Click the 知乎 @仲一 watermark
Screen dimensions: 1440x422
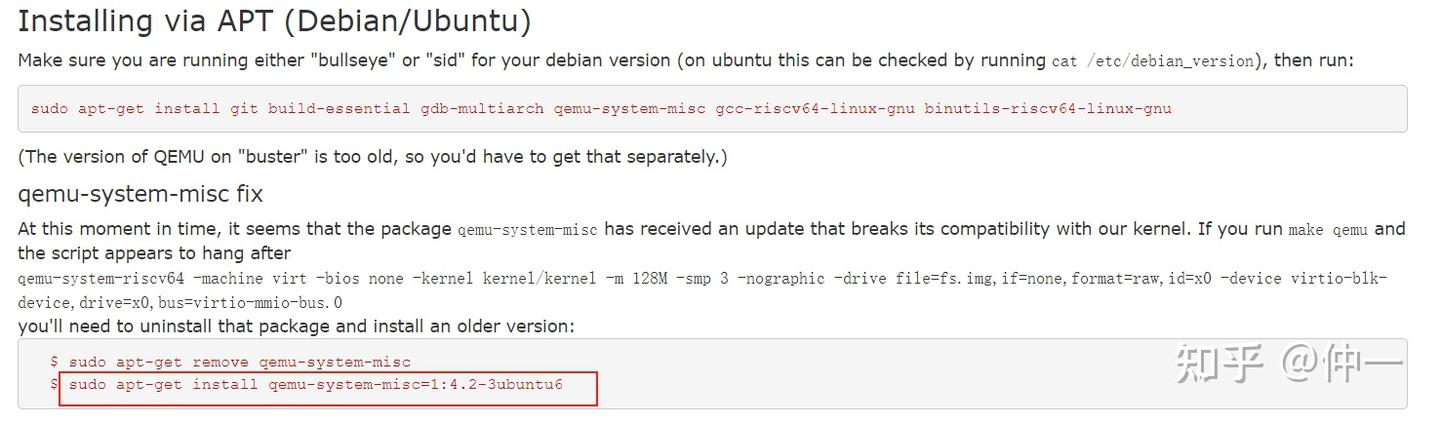coord(1290,364)
